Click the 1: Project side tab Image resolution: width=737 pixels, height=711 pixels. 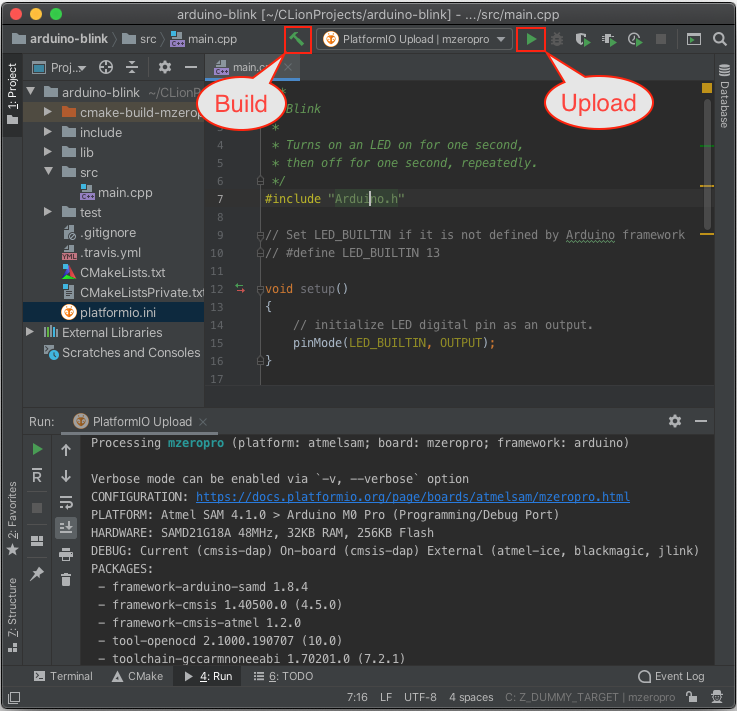pos(12,94)
